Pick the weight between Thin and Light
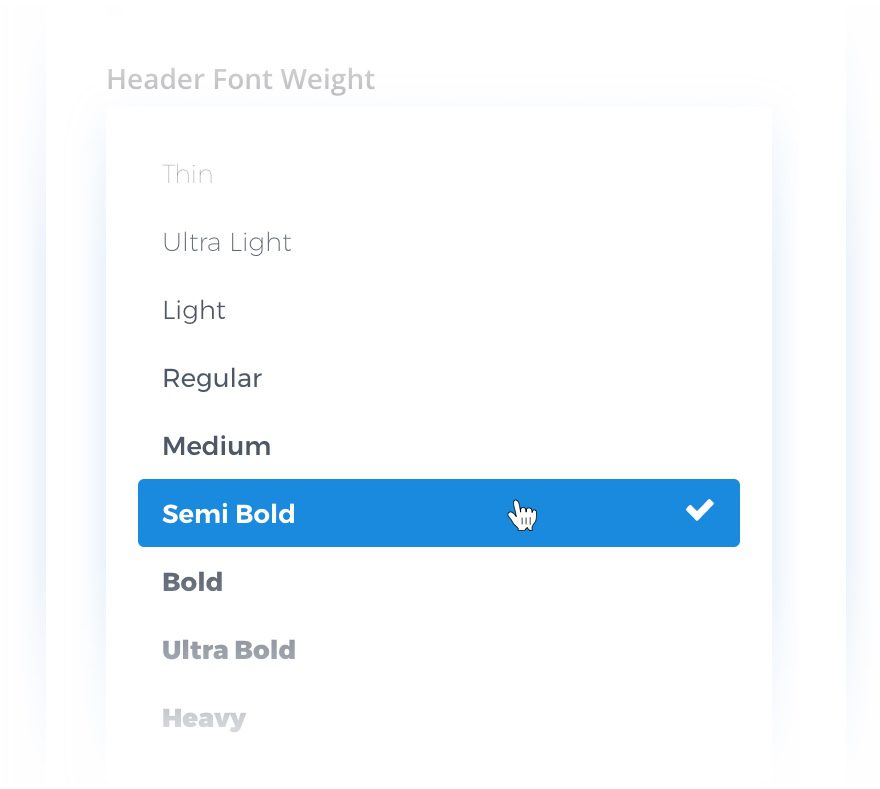The width and height of the screenshot is (880, 789). click(x=227, y=243)
